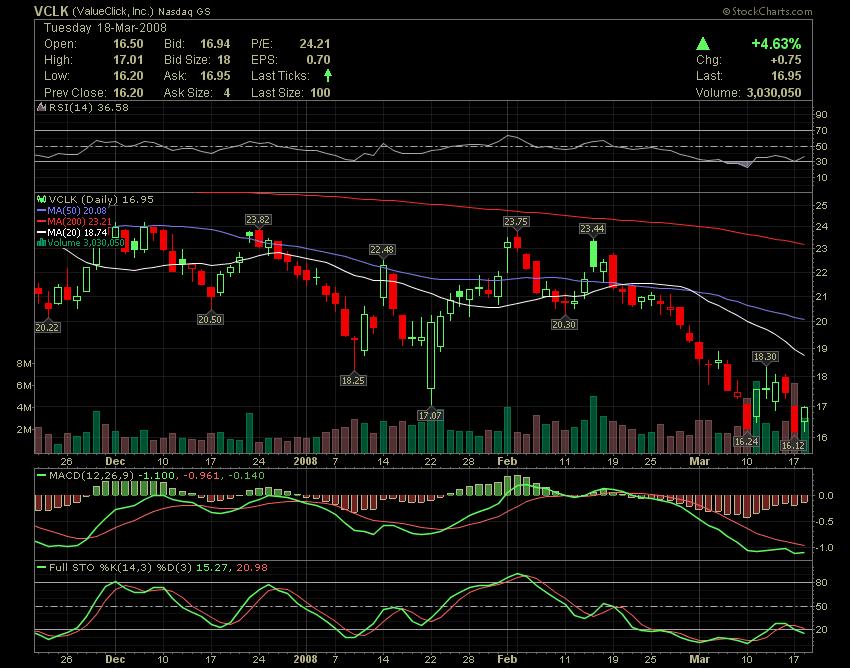Click the 23.44 price annotation

[x=592, y=229]
